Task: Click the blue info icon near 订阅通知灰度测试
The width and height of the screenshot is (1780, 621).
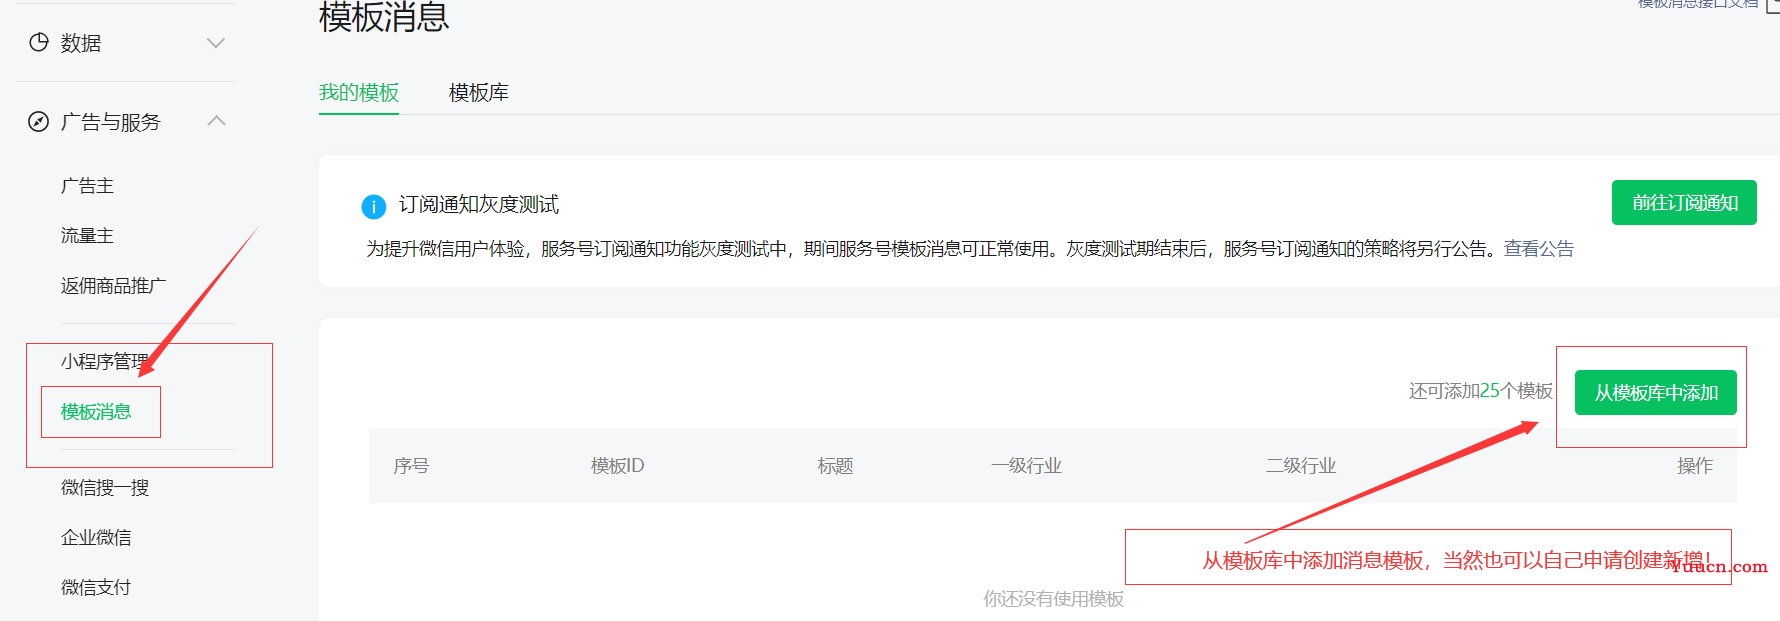Action: 373,206
